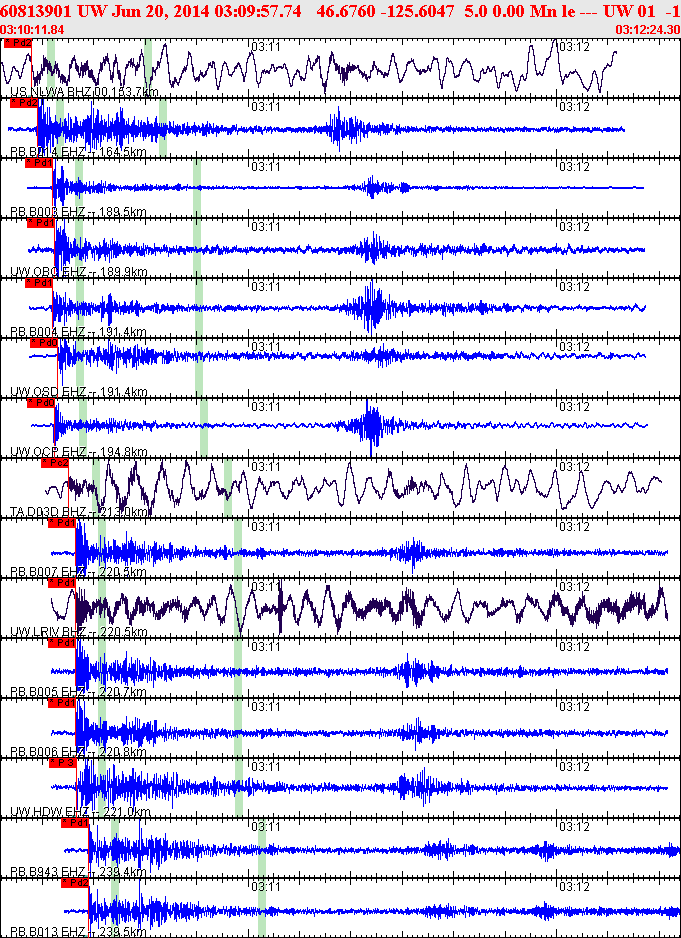Click the PB.B007 EHZ 220.5km station label
The image size is (681, 938).
pos(78,572)
